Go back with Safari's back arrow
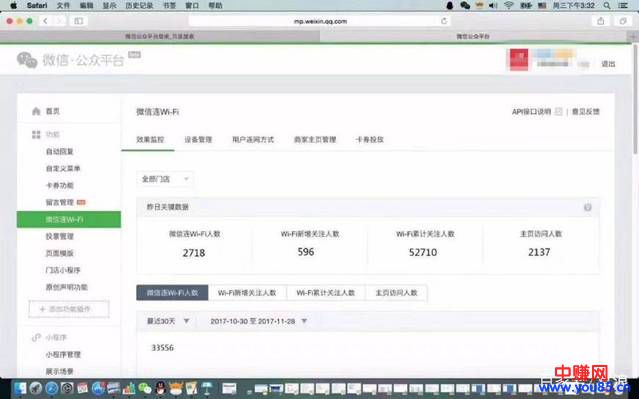 tap(45, 21)
